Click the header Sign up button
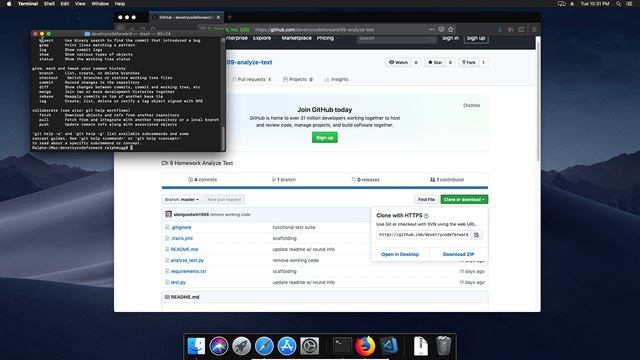The width and height of the screenshot is (640, 360). (x=476, y=38)
